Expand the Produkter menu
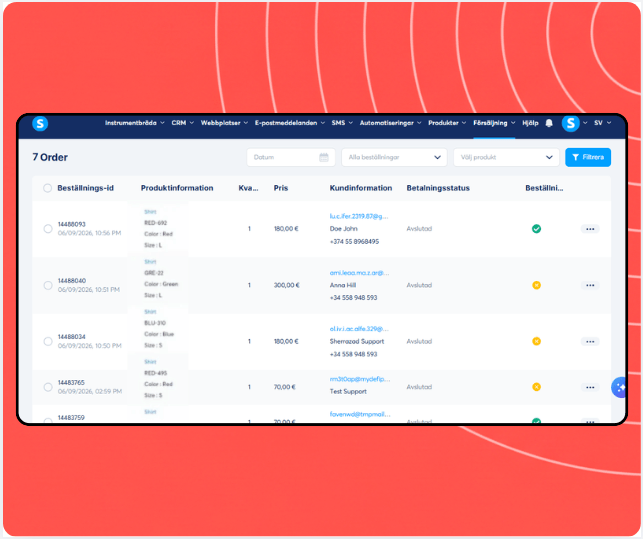 pos(447,123)
